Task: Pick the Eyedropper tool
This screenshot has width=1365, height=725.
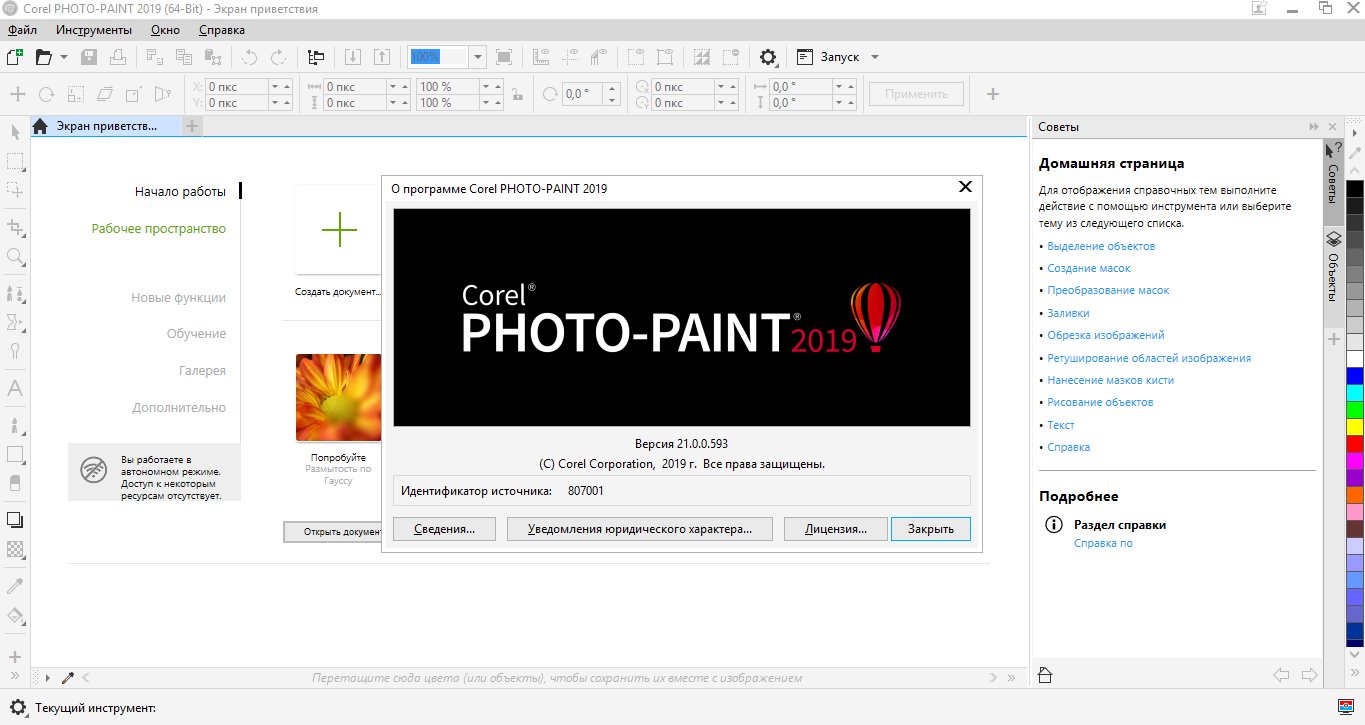Action: click(15, 585)
